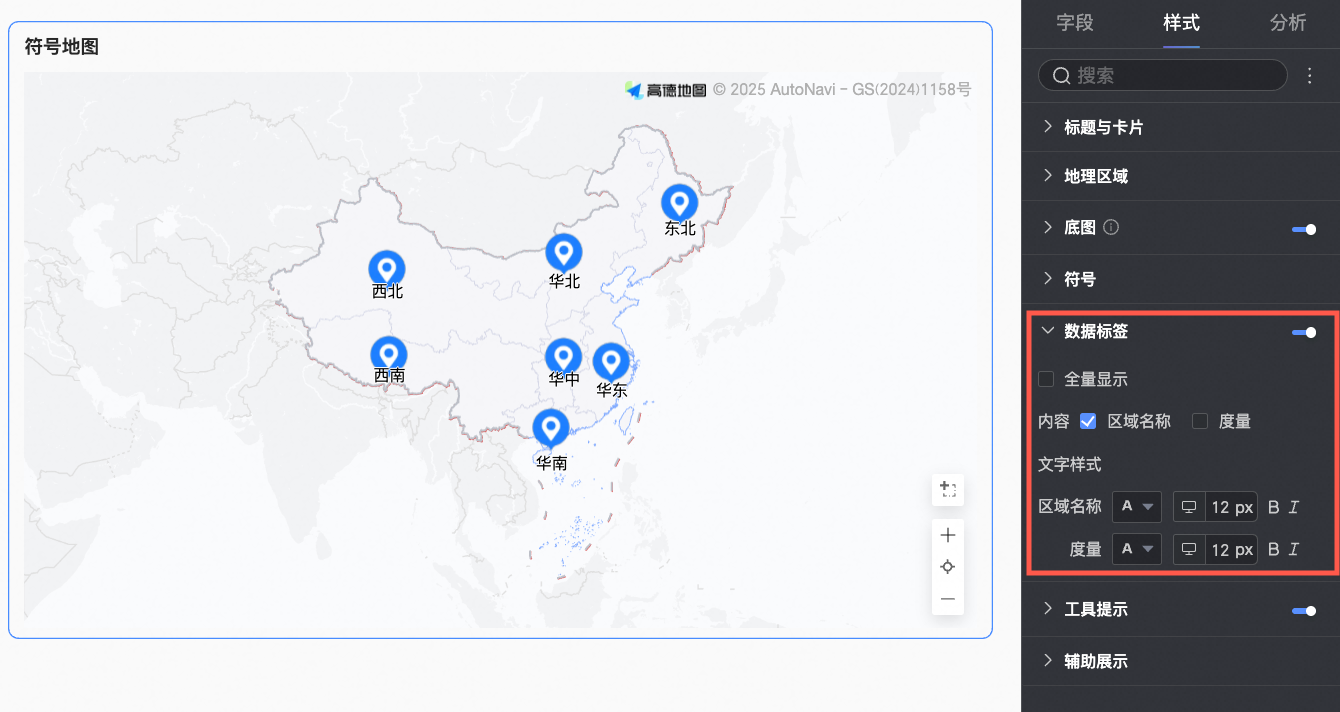Toggle bold for 度量 text
Image resolution: width=1340 pixels, height=712 pixels.
1273,549
